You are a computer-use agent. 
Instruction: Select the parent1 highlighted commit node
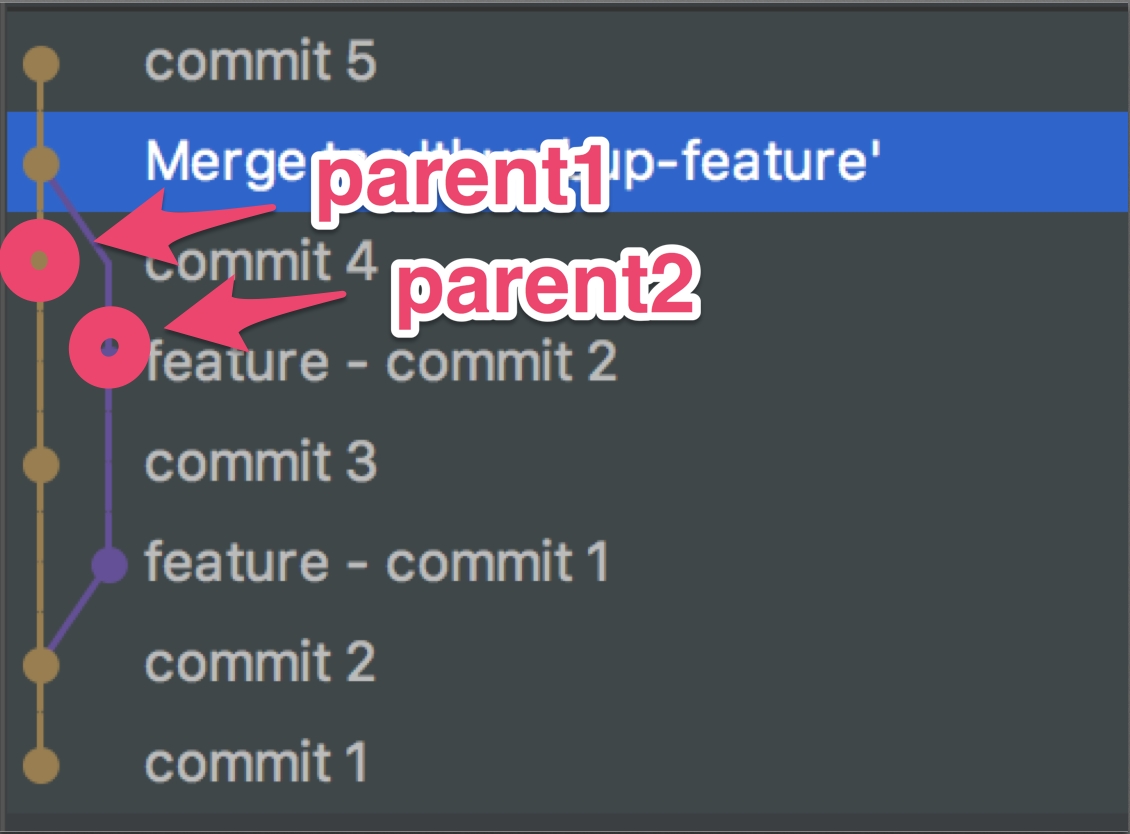pyautogui.click(x=40, y=258)
